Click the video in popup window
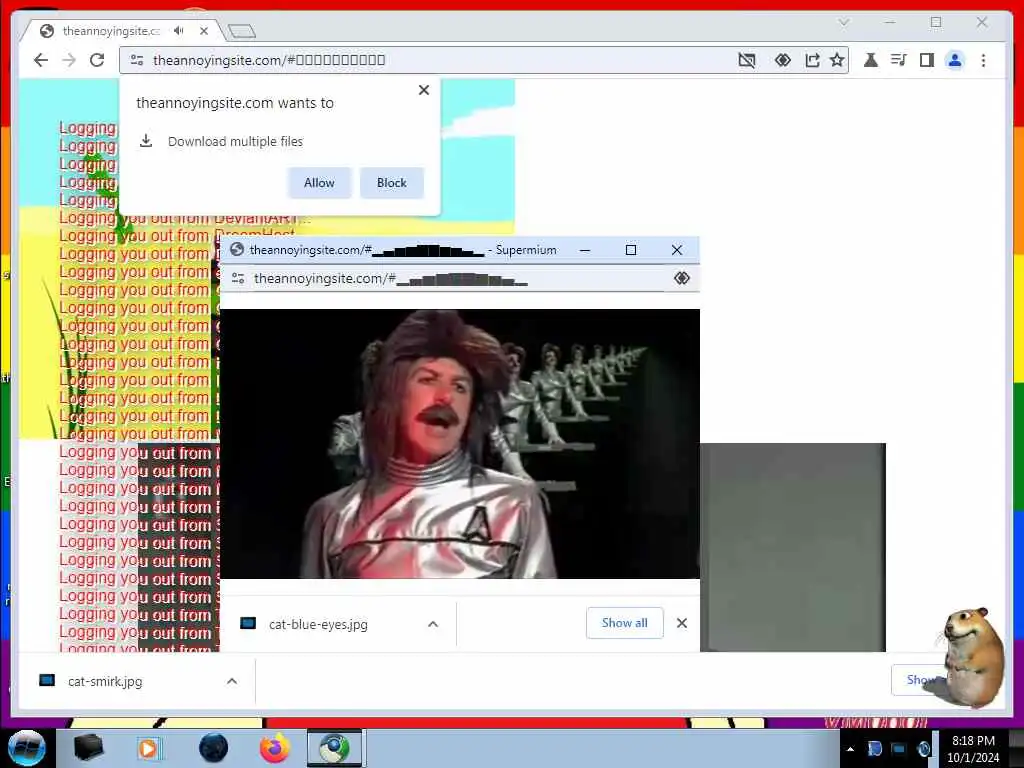The height and width of the screenshot is (768, 1024). pos(460,443)
